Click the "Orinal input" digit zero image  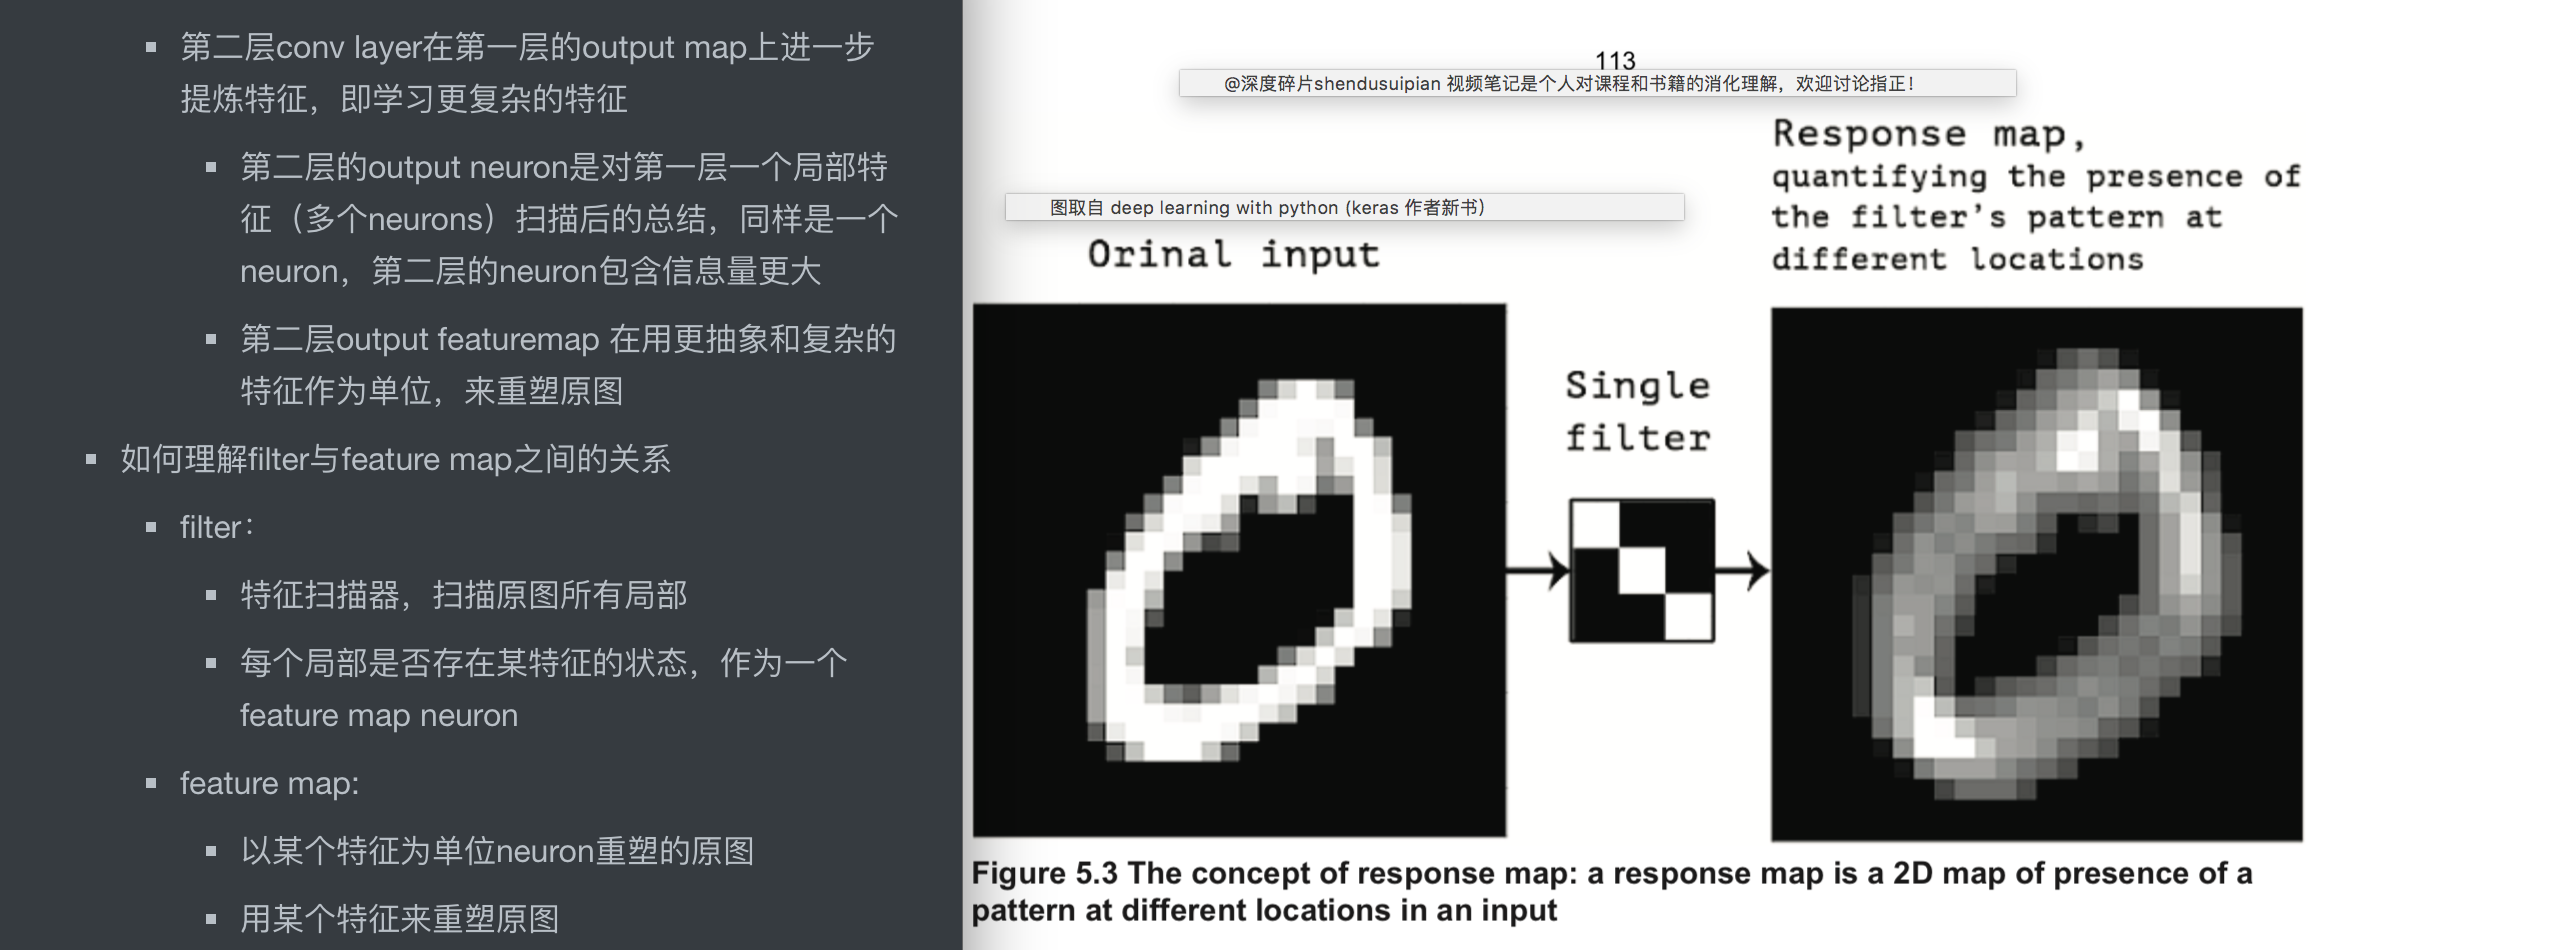[x=1240, y=570]
